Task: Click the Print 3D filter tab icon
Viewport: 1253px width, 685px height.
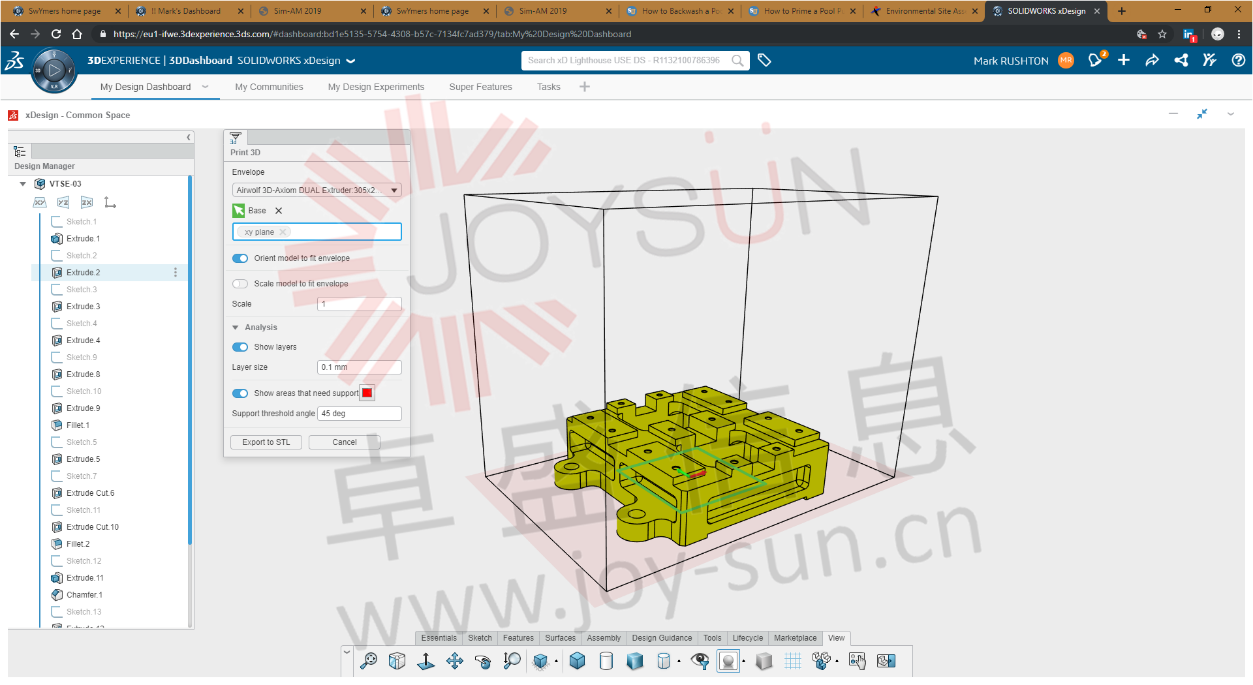Action: [x=235, y=137]
